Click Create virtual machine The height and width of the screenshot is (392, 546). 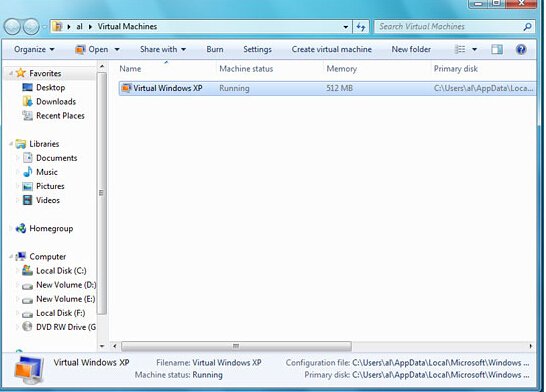pyautogui.click(x=332, y=49)
